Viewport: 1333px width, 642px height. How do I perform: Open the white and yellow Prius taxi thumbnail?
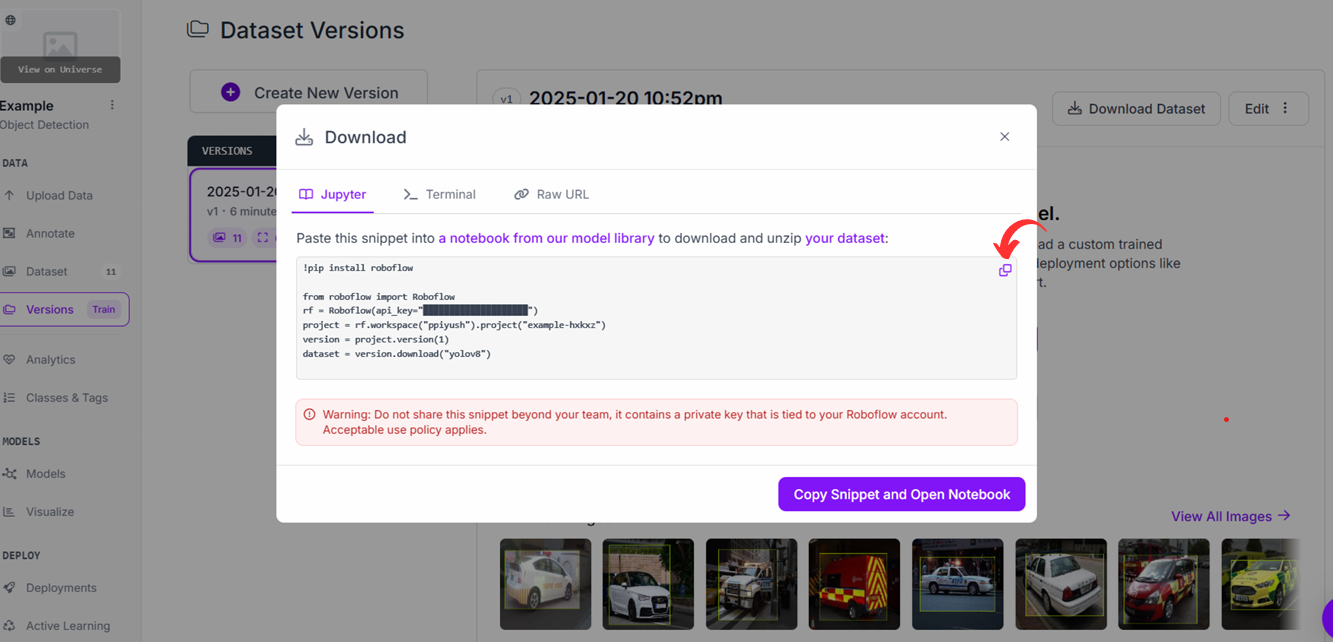pyautogui.click(x=545, y=584)
